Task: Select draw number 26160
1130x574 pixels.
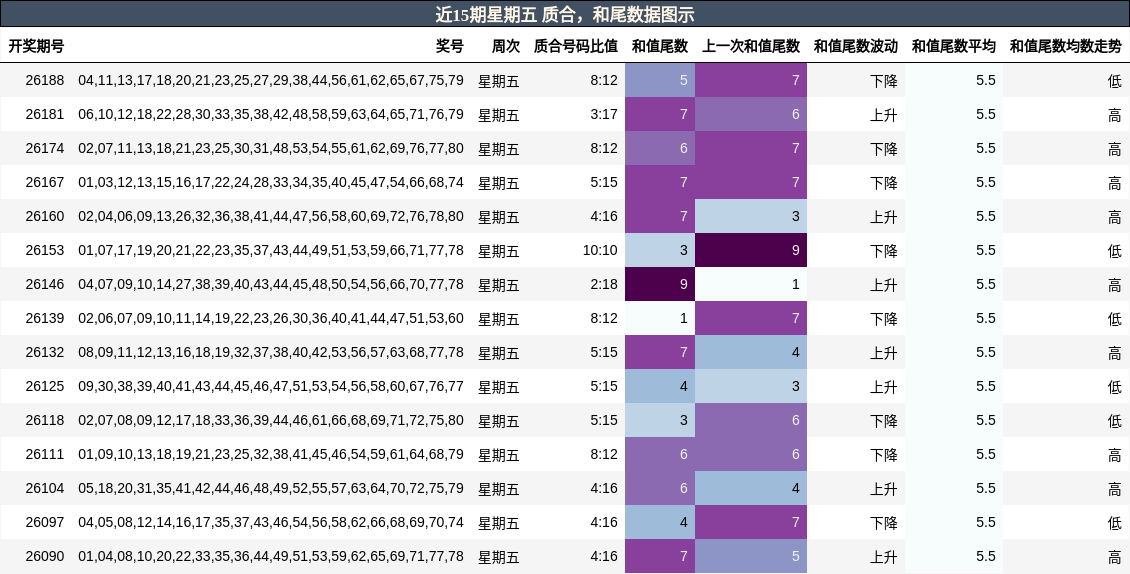Action: [45, 216]
